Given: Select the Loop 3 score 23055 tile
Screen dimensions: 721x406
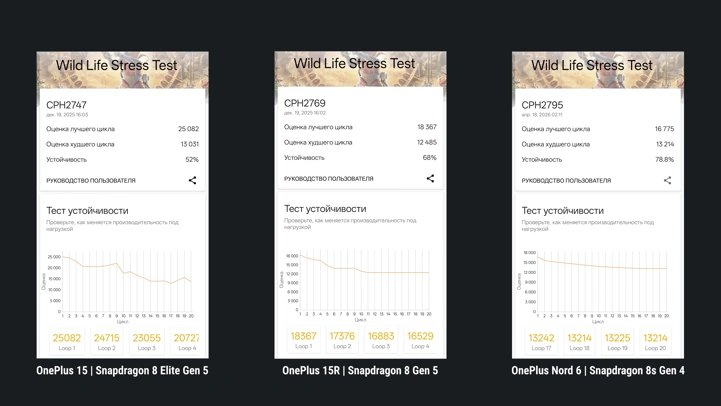Looking at the screenshot, I should pos(147,341).
